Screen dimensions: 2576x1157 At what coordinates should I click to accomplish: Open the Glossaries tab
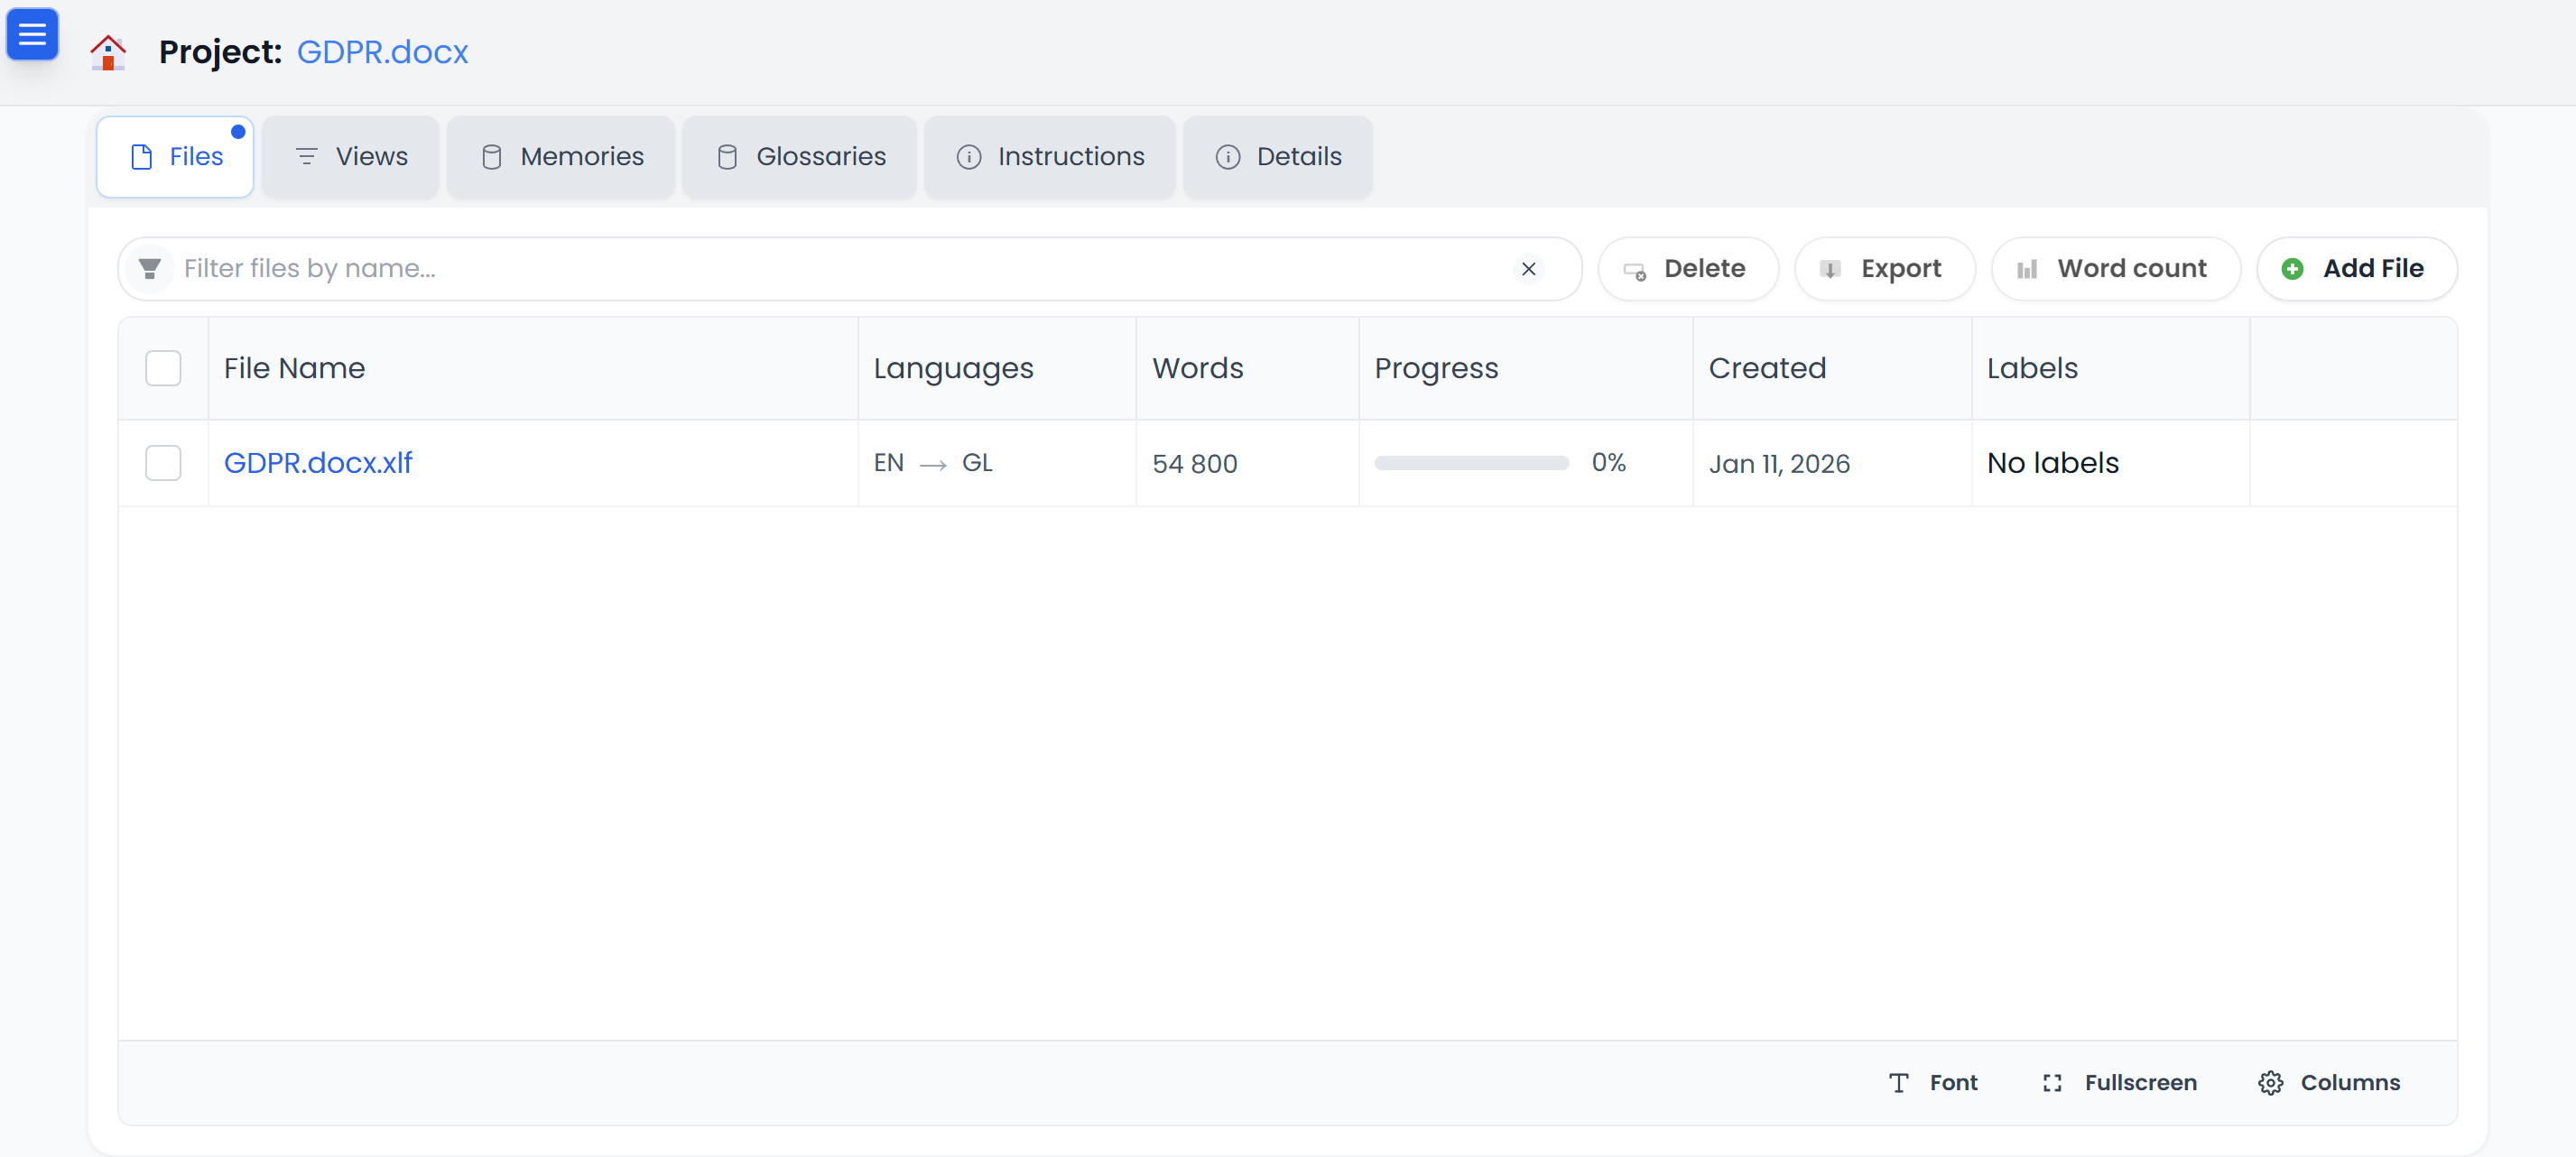click(799, 156)
